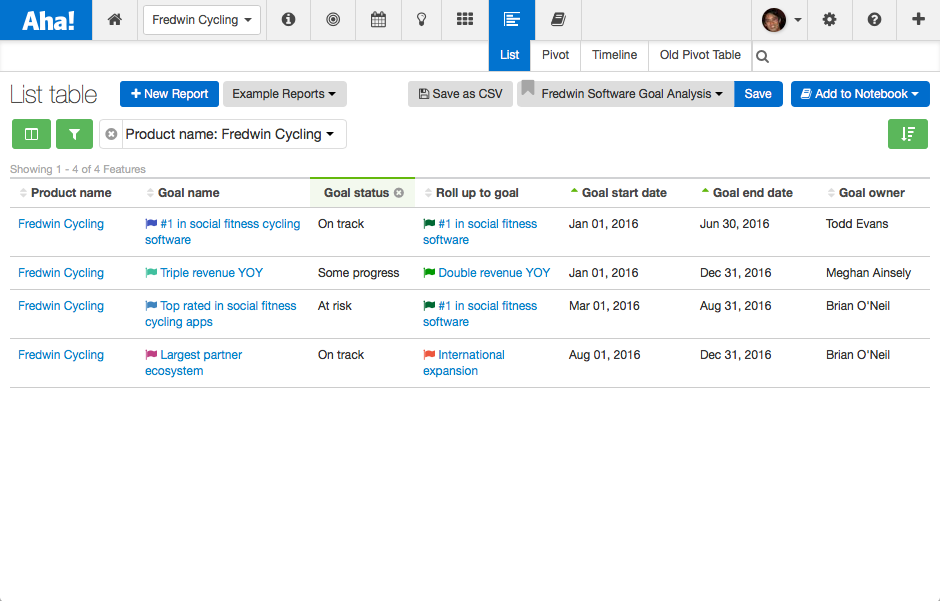Click the New Report button
The image size is (940, 601).
[x=169, y=94]
